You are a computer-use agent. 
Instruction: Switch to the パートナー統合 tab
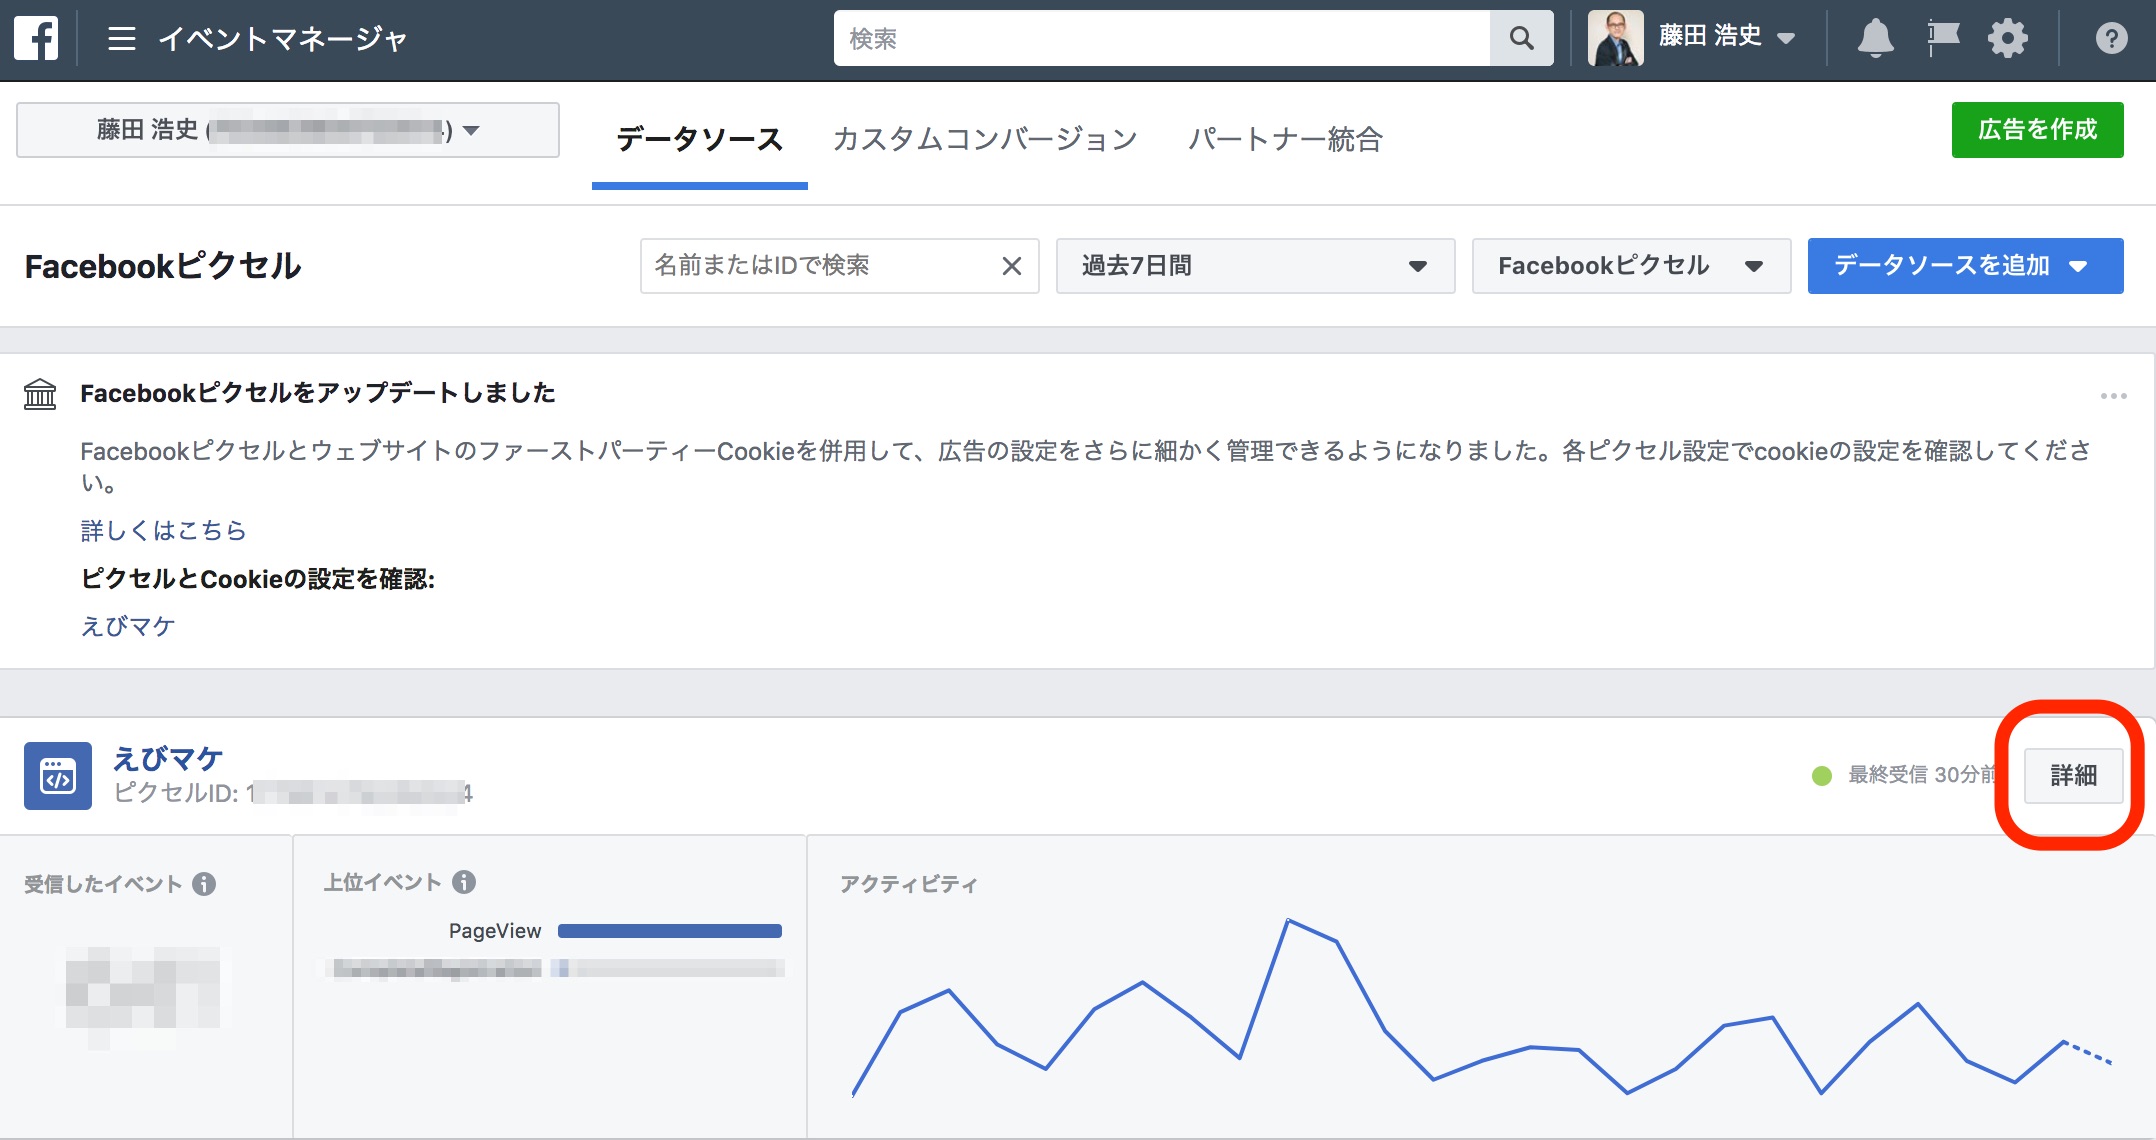[x=1285, y=139]
